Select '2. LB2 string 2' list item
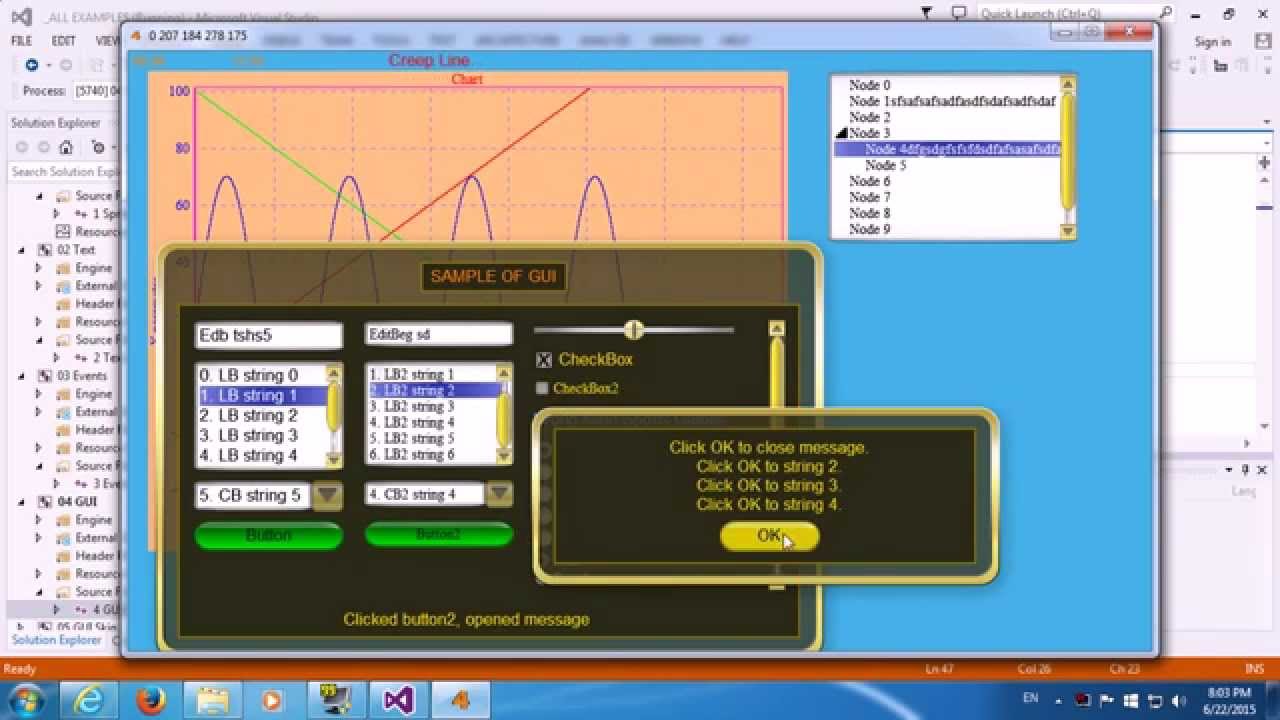This screenshot has width=1280, height=720. tap(433, 390)
